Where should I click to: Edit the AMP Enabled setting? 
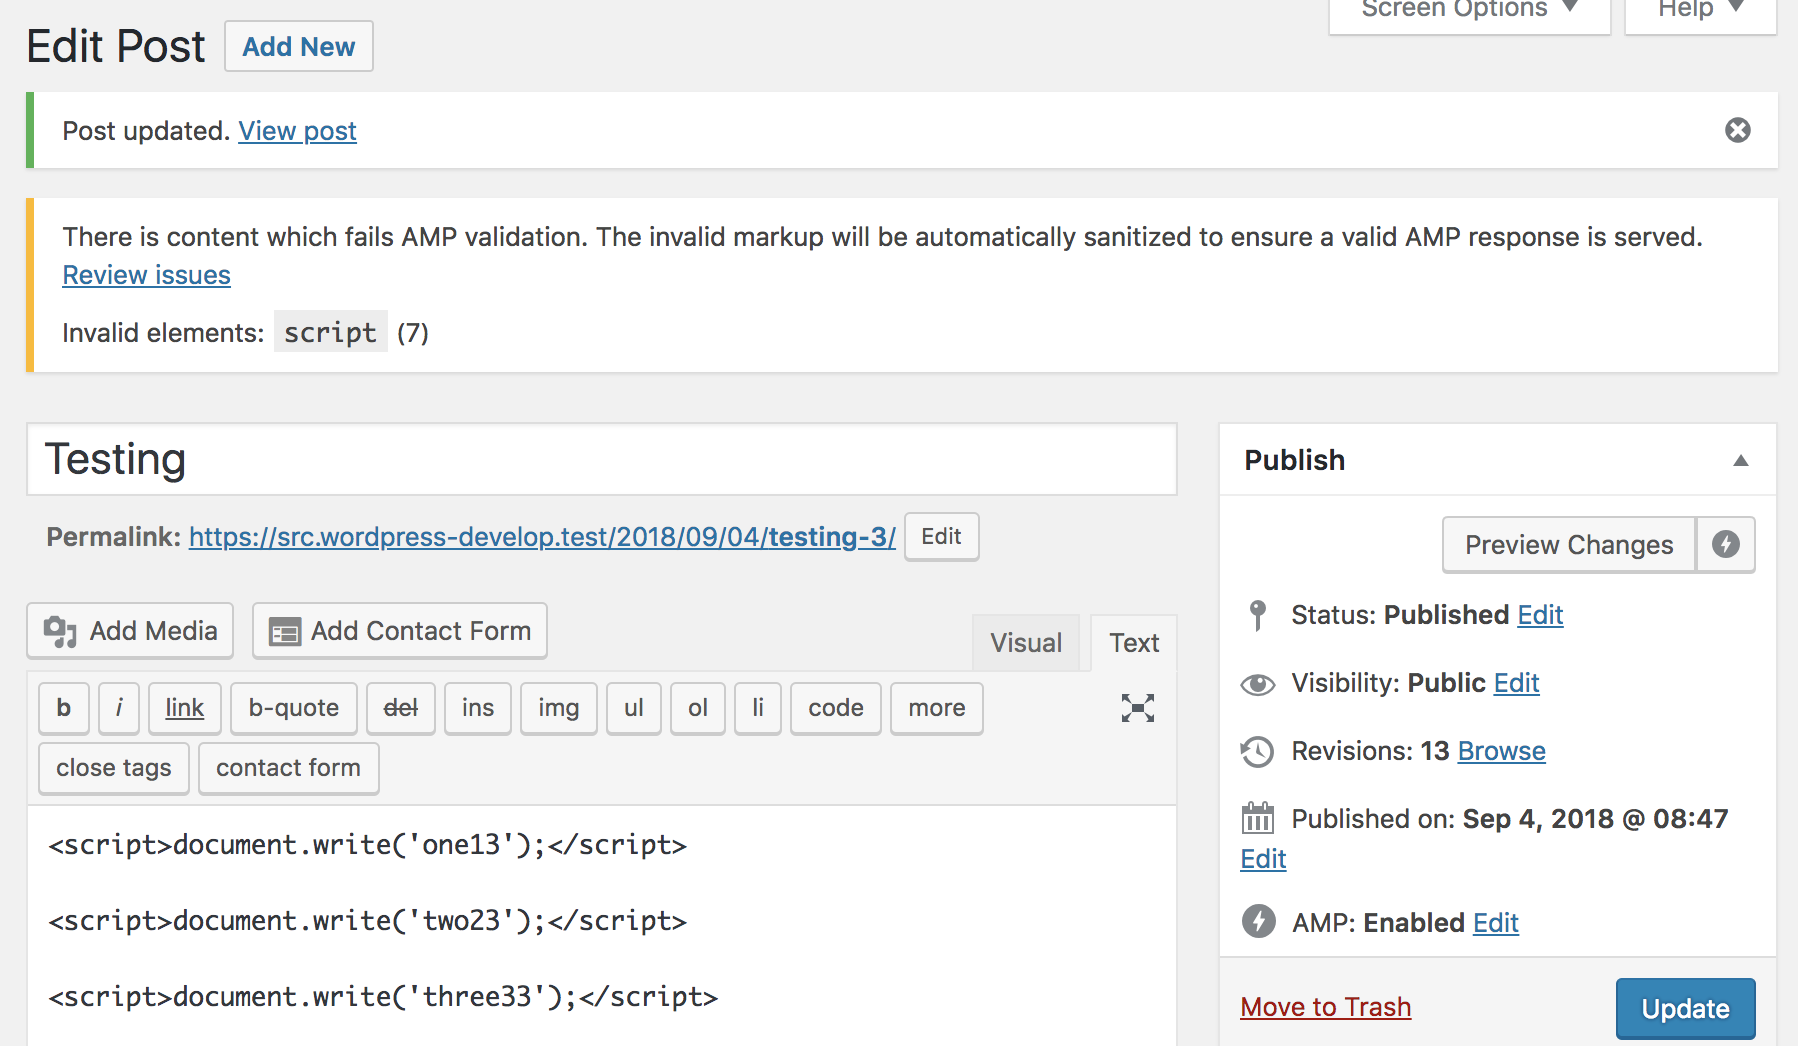click(x=1496, y=923)
